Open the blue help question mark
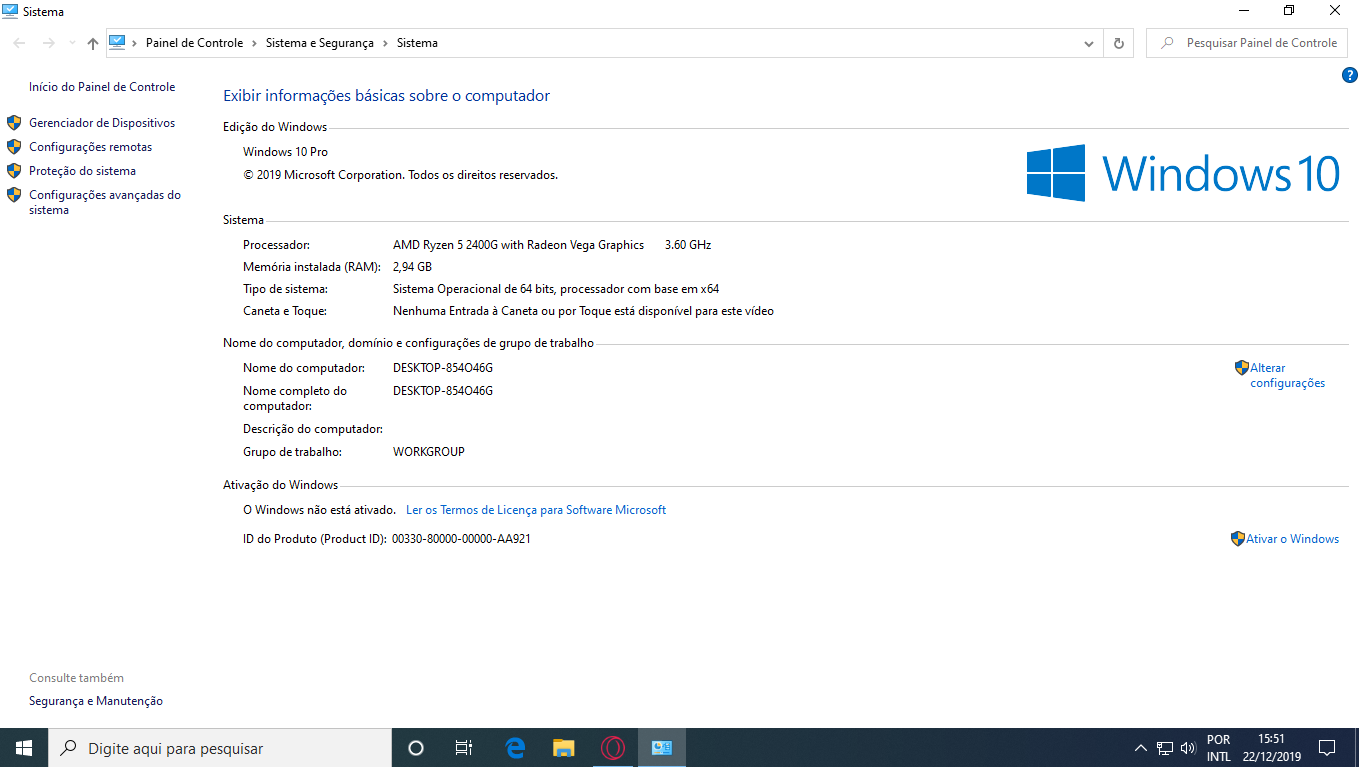1359x767 pixels. click(1349, 75)
